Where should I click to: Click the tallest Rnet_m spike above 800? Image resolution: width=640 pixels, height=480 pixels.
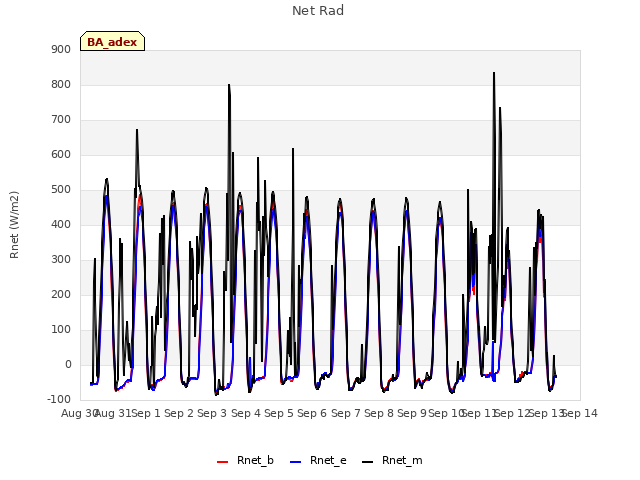[494, 73]
